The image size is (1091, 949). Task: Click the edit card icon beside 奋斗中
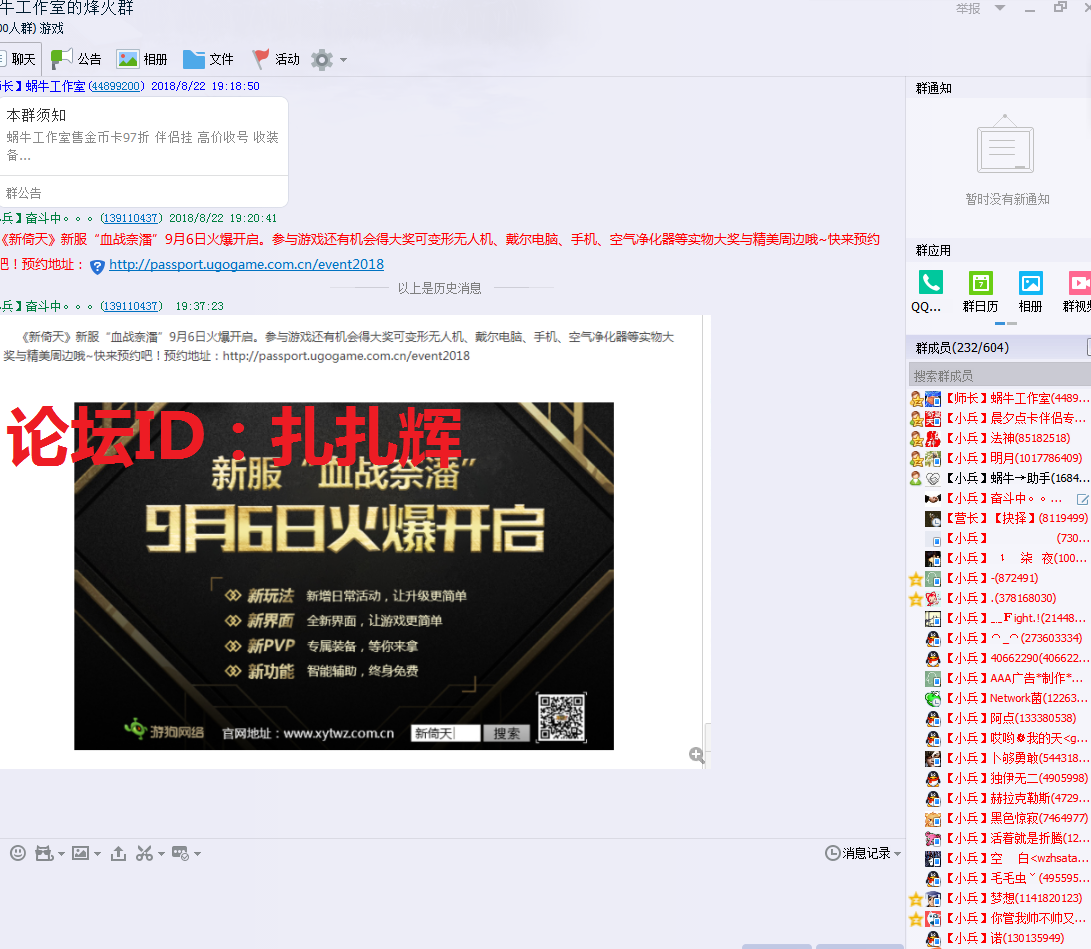pos(1083,499)
